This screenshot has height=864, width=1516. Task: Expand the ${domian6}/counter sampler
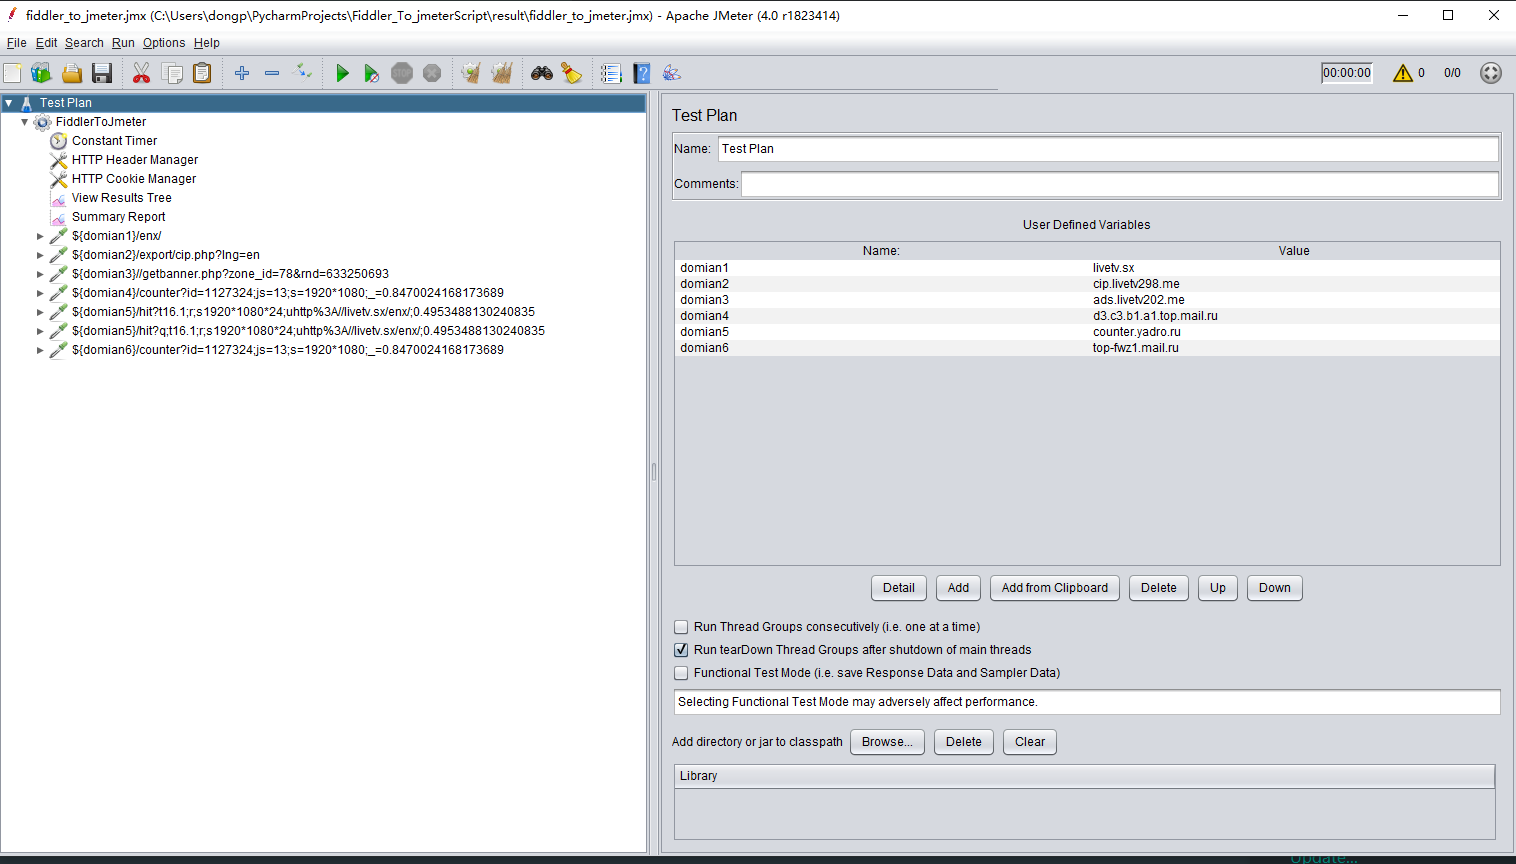(x=40, y=350)
